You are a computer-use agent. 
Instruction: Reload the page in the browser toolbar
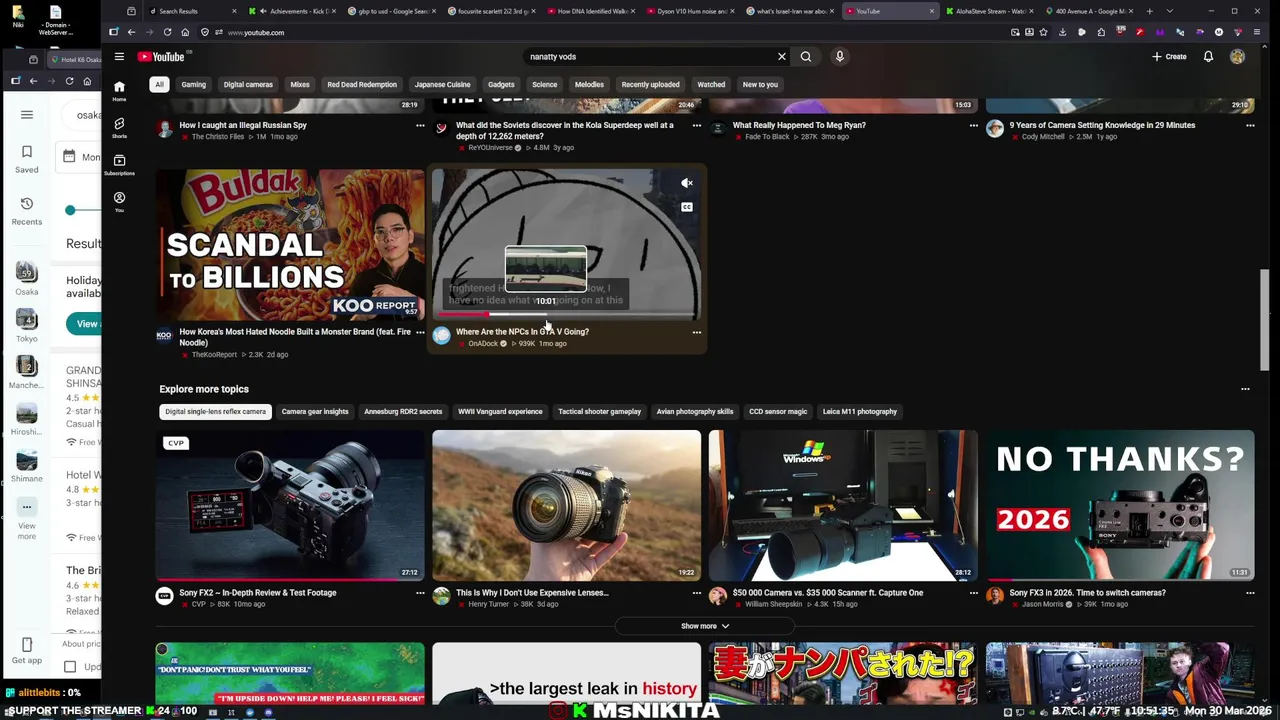[167, 32]
